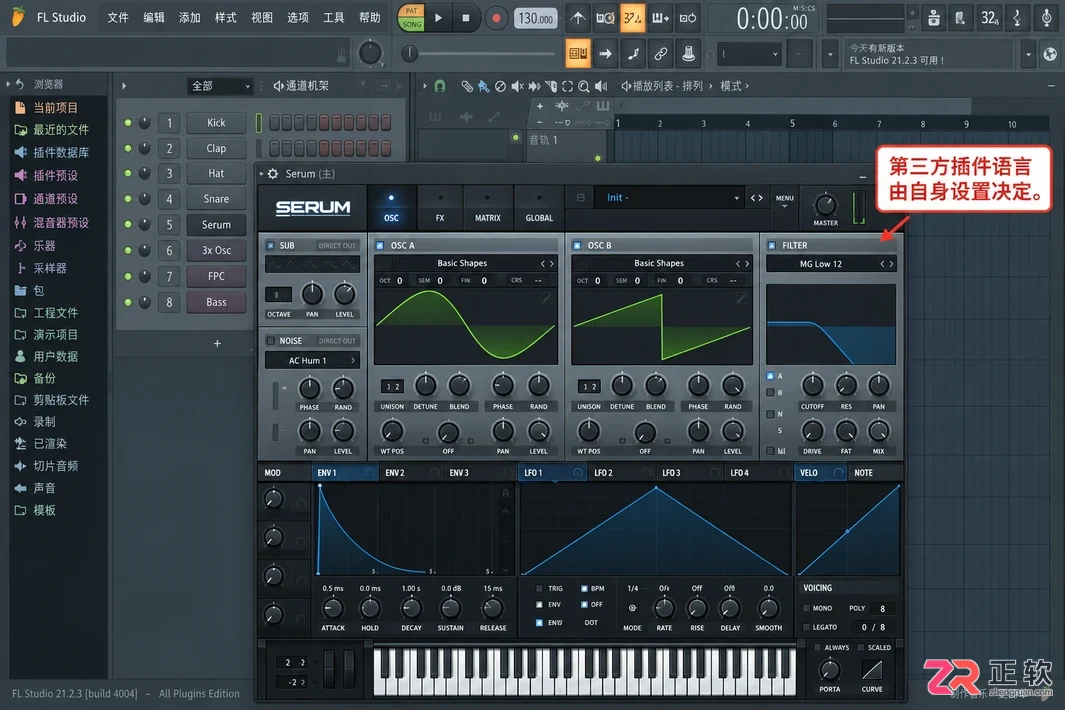Image resolution: width=1065 pixels, height=710 pixels.
Task: Toggle the PAT/SONG mode switch
Action: [x=411, y=18]
